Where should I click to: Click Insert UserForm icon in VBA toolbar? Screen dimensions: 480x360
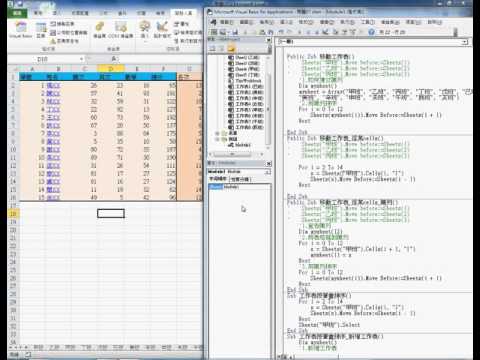click(x=223, y=32)
